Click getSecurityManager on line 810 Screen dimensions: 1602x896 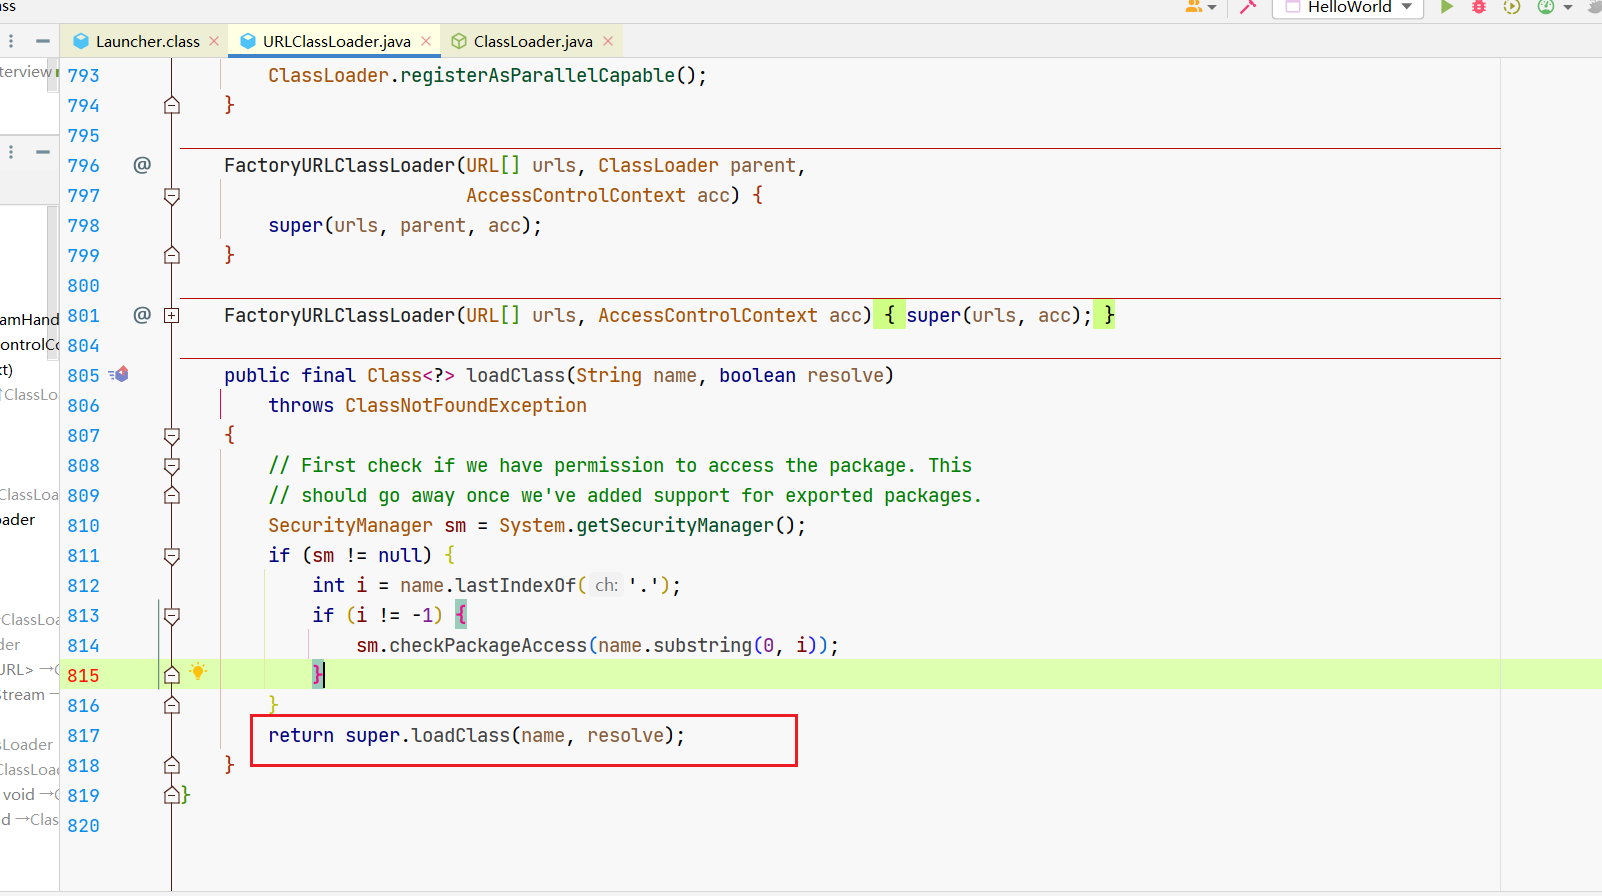point(676,525)
